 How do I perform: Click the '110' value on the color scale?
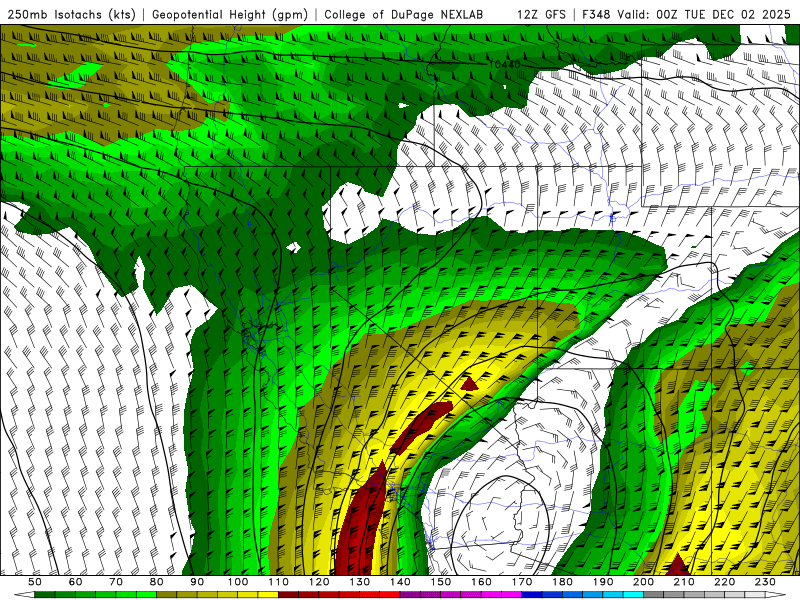coord(279,582)
